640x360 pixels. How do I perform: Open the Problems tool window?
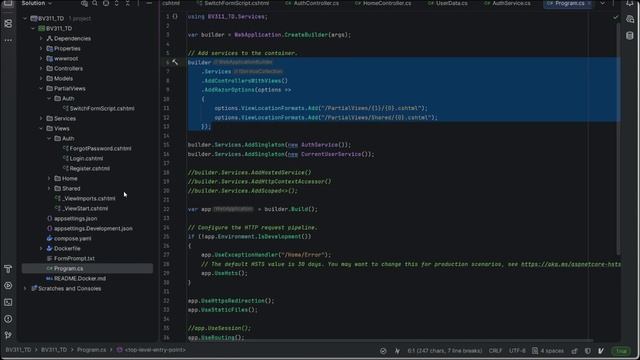click(x=8, y=319)
